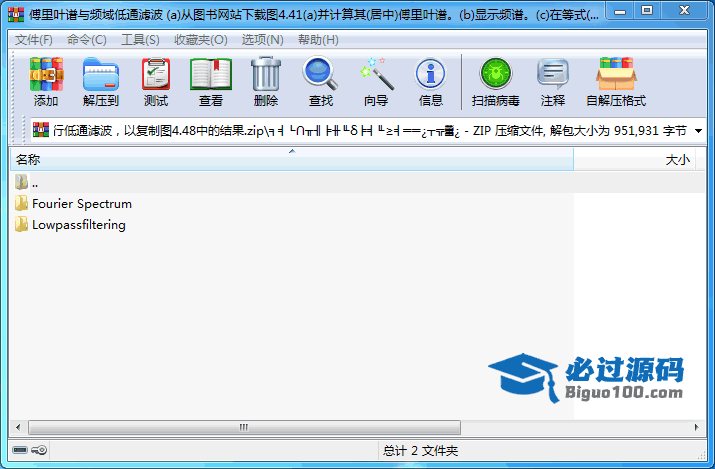715x469 pixels.
Task: Sort by 大小 column header
Action: click(x=635, y=160)
